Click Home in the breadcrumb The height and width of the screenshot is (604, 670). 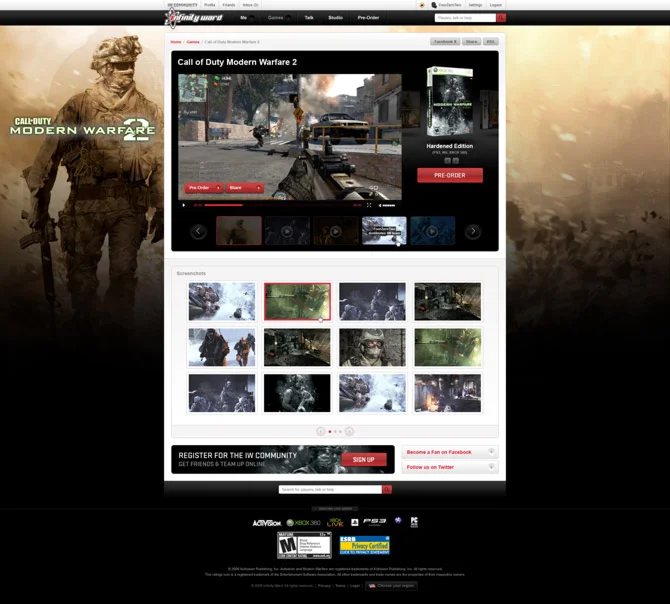click(x=176, y=42)
